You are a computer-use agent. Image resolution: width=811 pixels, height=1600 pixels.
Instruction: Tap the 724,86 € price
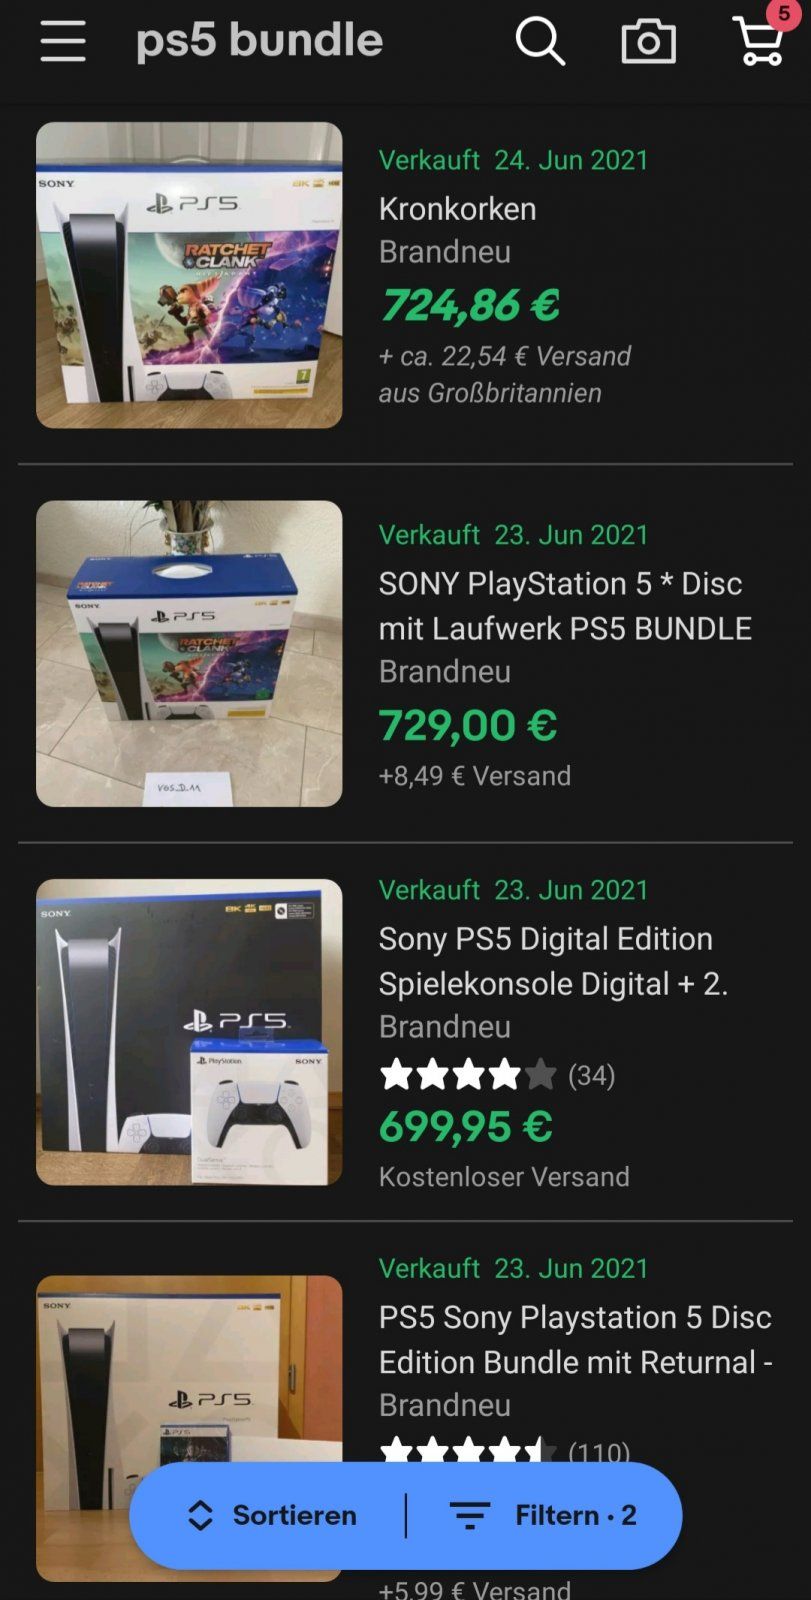(x=469, y=305)
